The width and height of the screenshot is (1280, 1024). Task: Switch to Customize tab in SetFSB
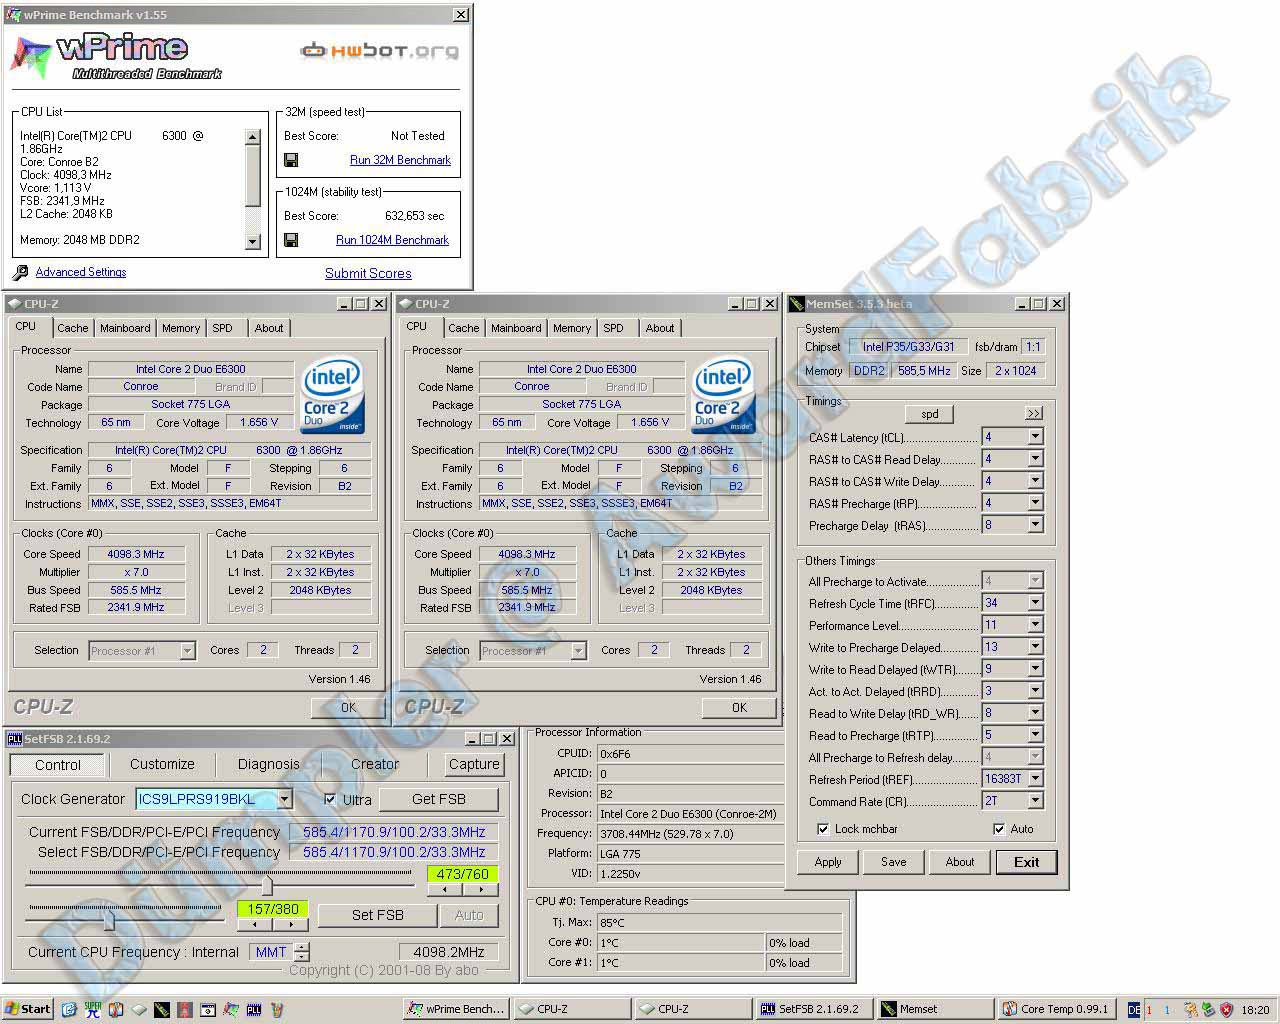pyautogui.click(x=162, y=764)
